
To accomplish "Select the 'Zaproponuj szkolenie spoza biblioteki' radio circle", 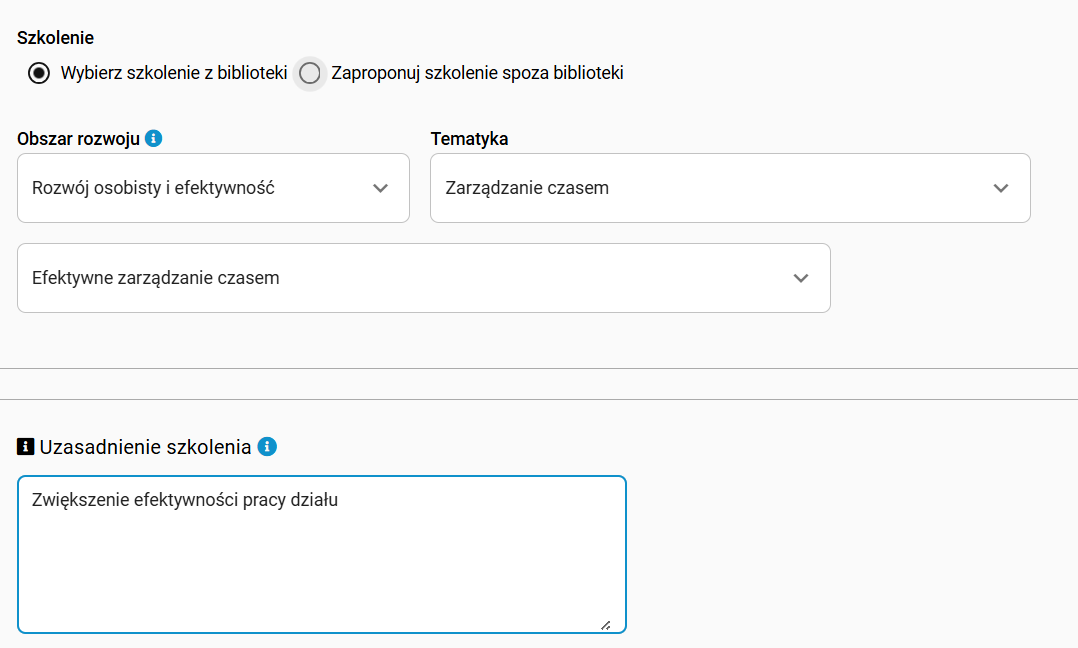I will click(309, 73).
